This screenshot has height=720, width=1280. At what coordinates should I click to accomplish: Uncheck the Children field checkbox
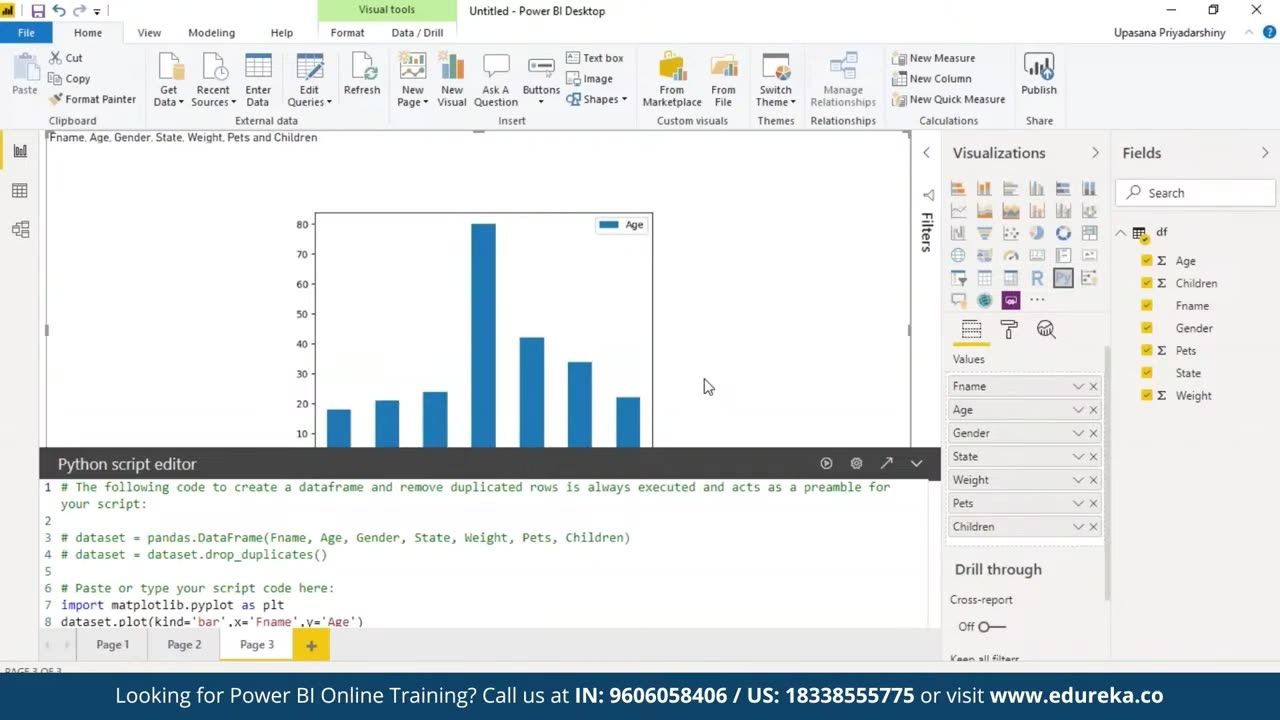[x=1147, y=283]
